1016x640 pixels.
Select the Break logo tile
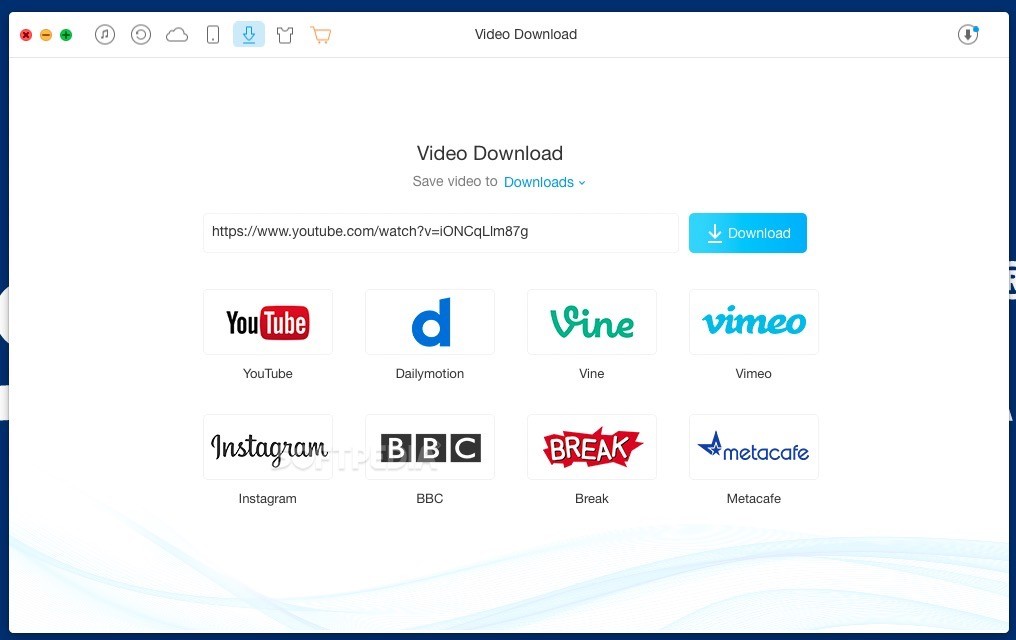[x=592, y=447]
